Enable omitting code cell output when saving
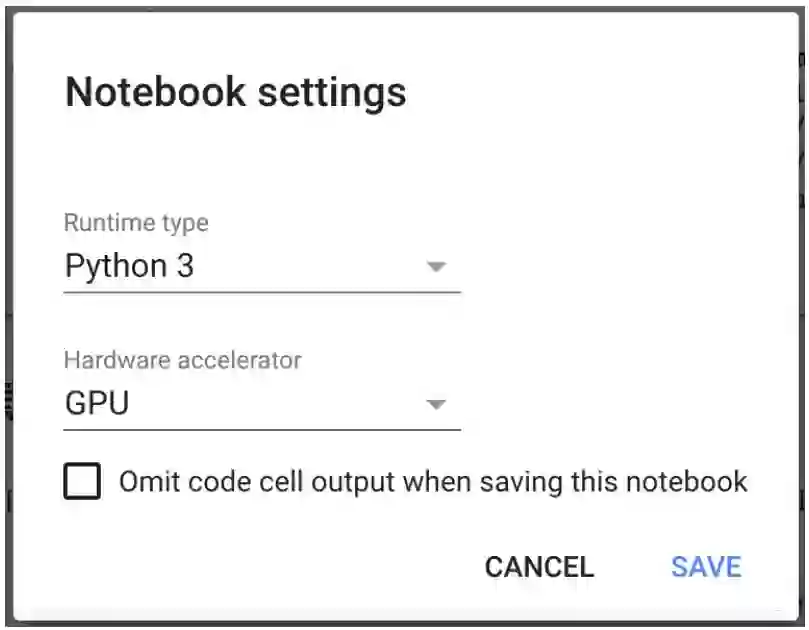809x630 pixels. (82, 481)
